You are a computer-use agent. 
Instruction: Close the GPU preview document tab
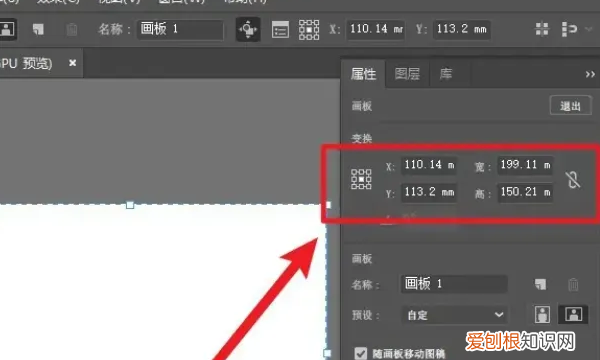coord(72,63)
